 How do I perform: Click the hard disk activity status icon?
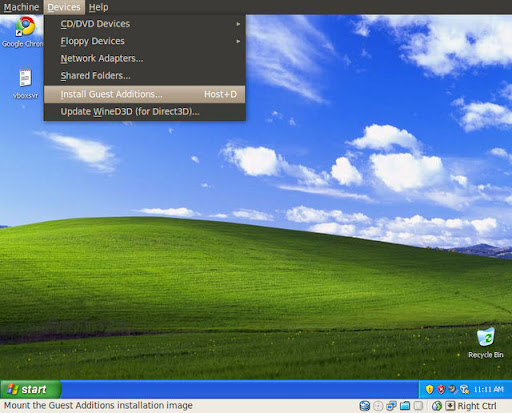(365, 406)
